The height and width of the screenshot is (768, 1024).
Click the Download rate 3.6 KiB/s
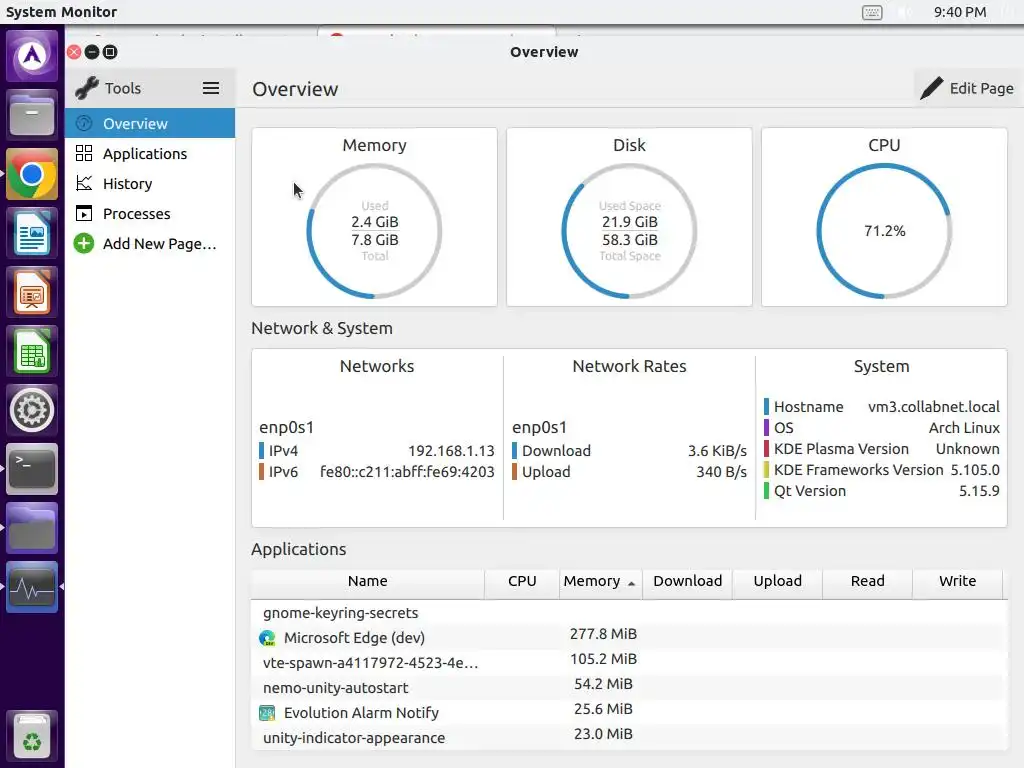point(717,451)
